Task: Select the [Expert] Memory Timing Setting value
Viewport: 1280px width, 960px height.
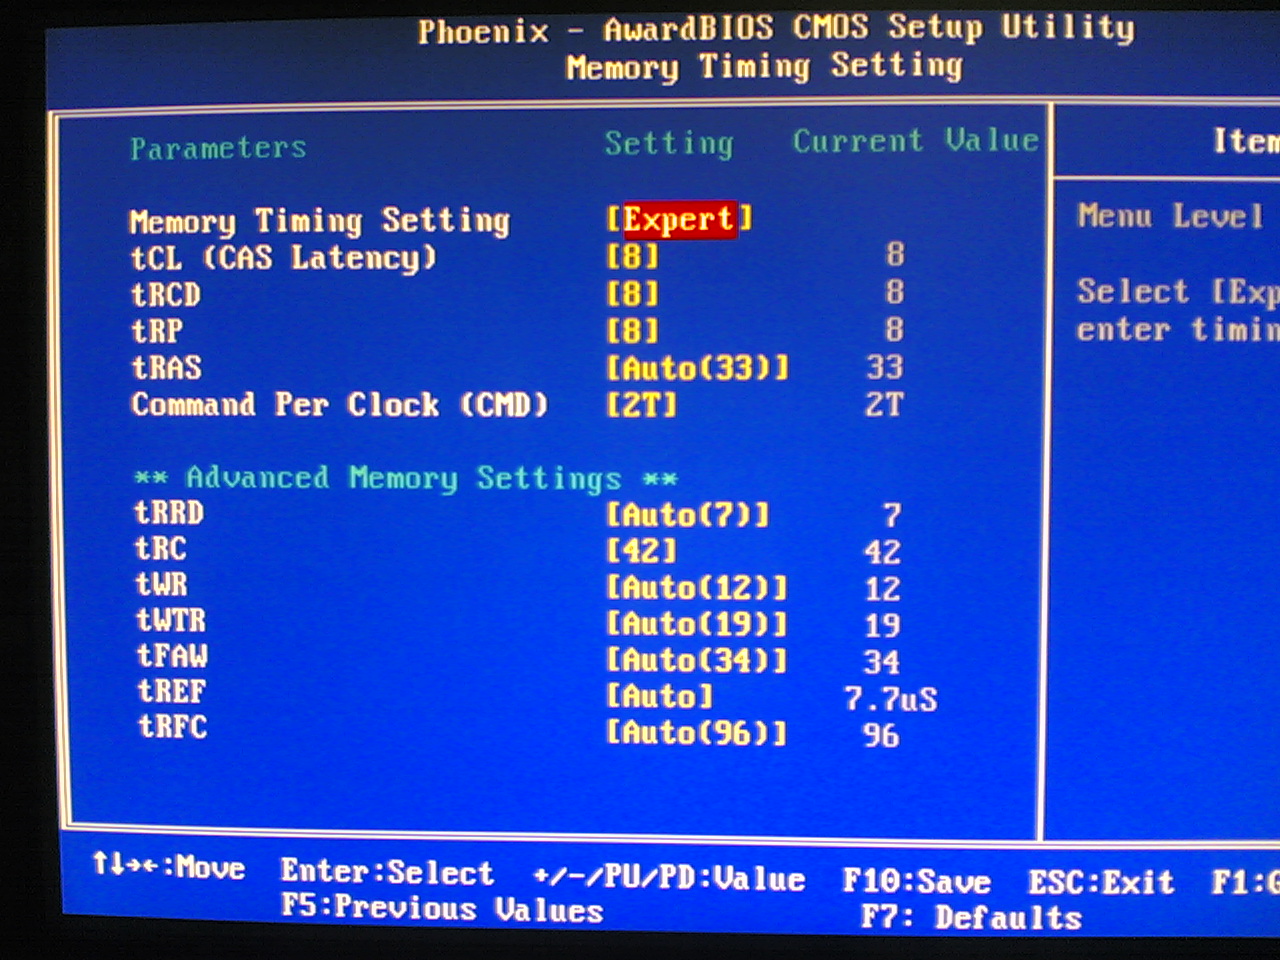Action: pyautogui.click(x=679, y=219)
